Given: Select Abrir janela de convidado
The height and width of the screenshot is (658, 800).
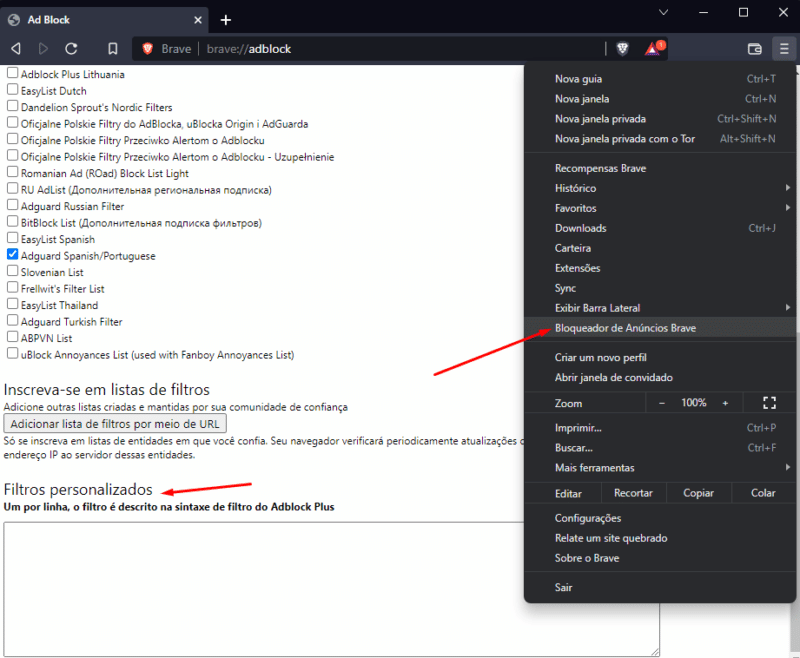Looking at the screenshot, I should coord(660,377).
